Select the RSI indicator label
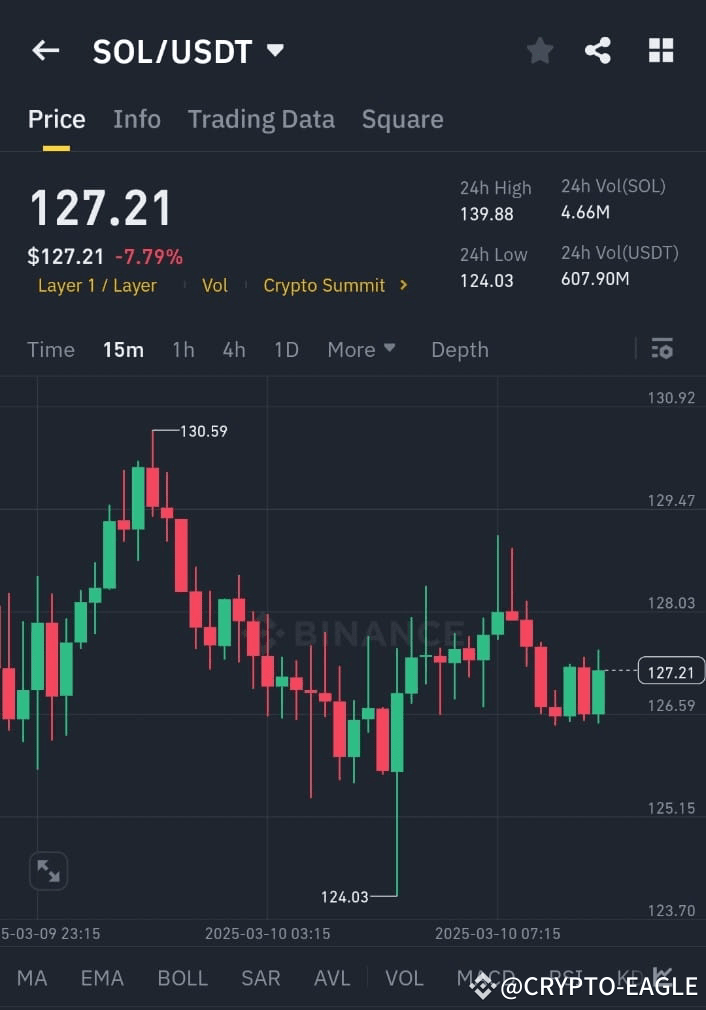 pyautogui.click(x=565, y=978)
